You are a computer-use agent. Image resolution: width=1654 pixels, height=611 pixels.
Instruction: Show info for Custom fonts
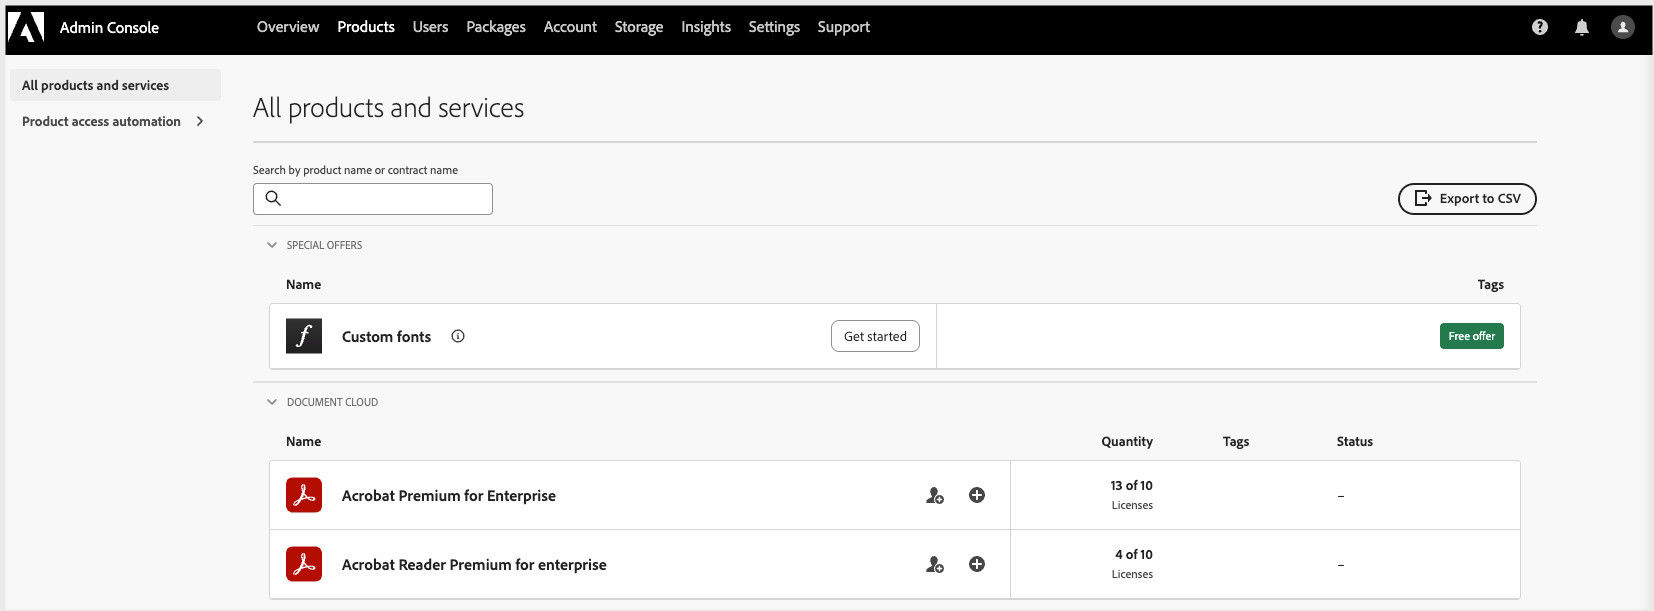(458, 336)
